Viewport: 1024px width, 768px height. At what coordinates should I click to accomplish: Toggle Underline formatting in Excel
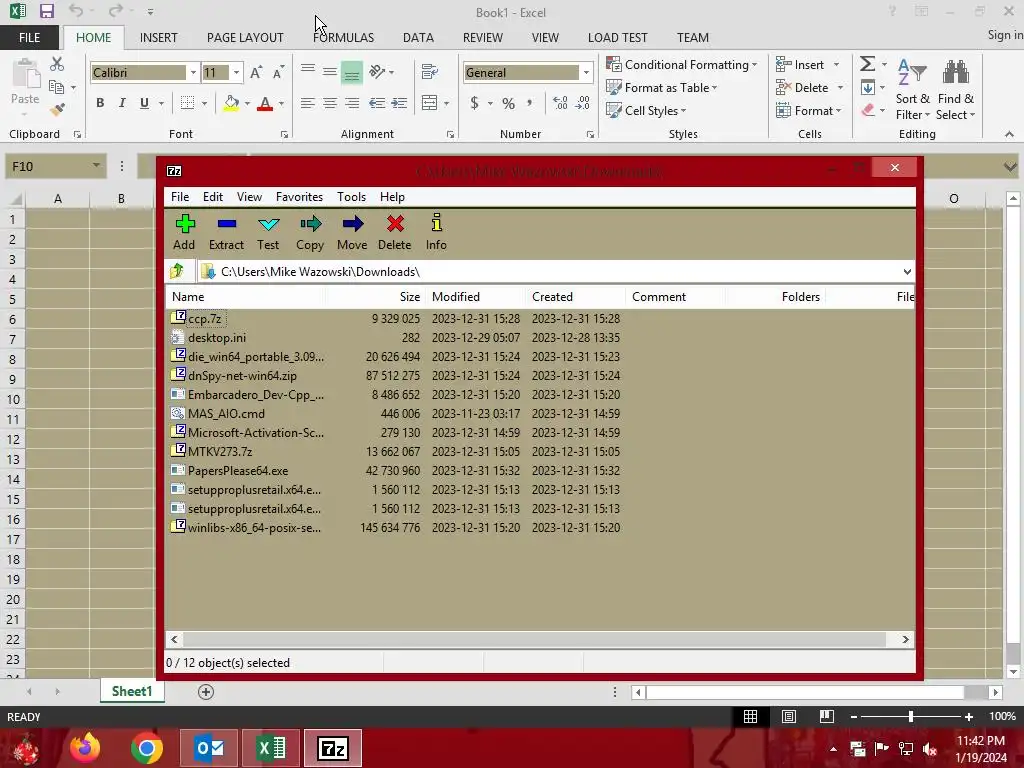(144, 103)
